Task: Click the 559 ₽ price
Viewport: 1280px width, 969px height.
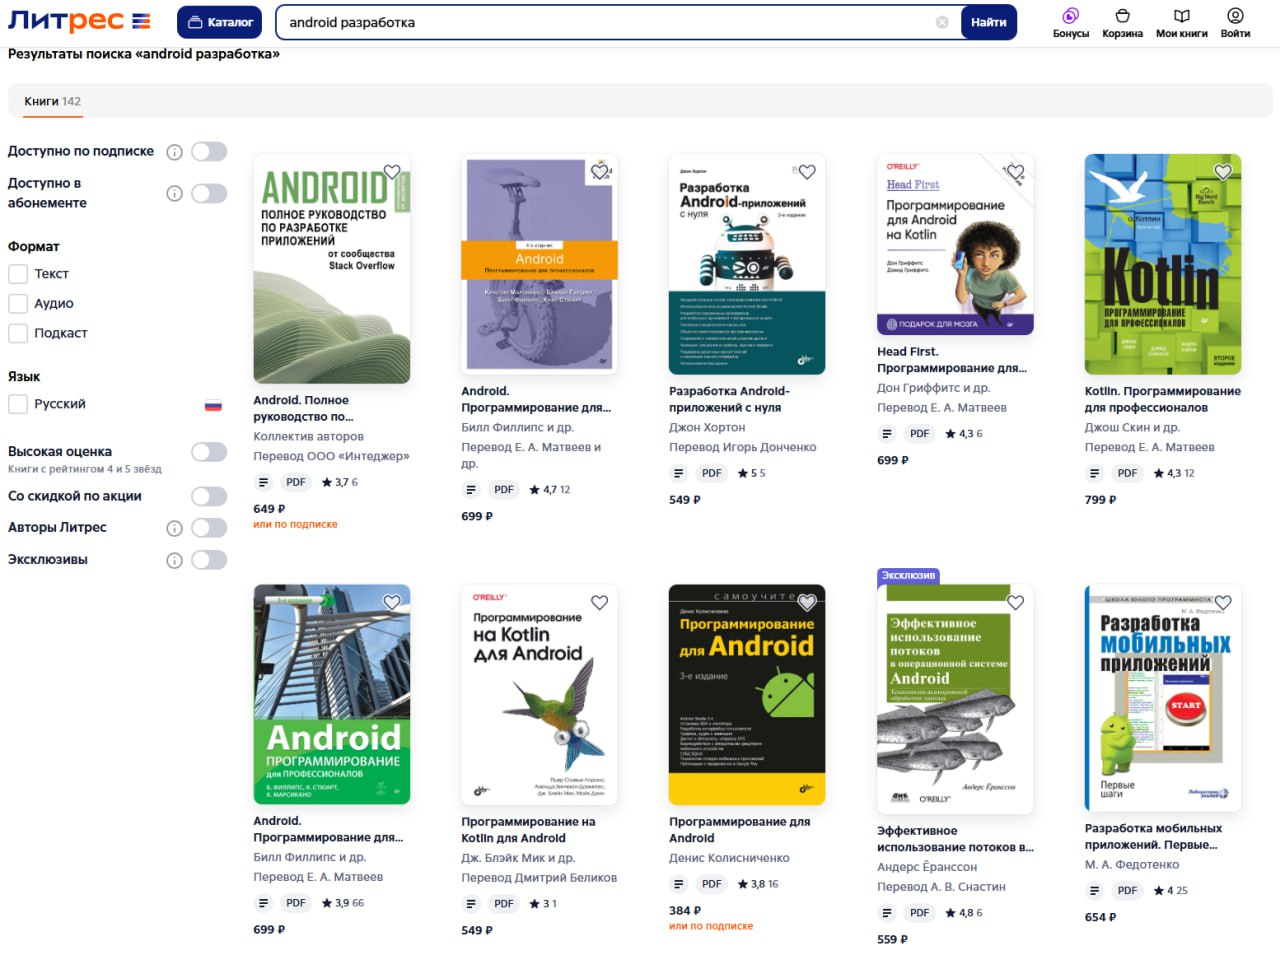Action: 892,940
